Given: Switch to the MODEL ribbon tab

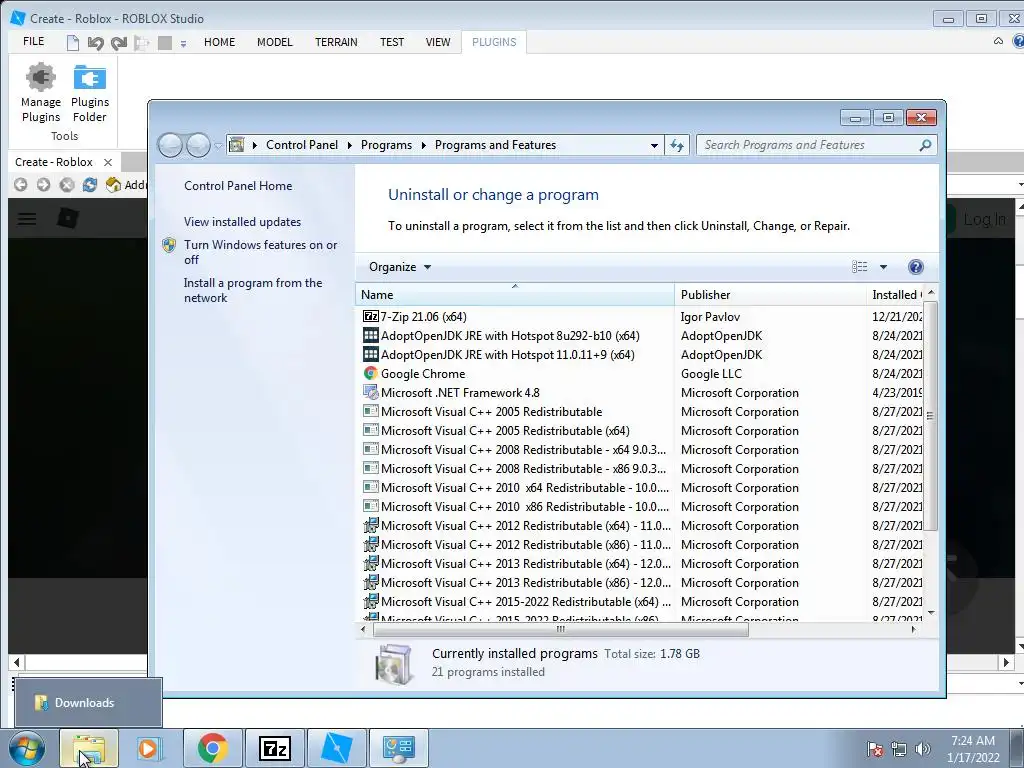Looking at the screenshot, I should [x=274, y=42].
